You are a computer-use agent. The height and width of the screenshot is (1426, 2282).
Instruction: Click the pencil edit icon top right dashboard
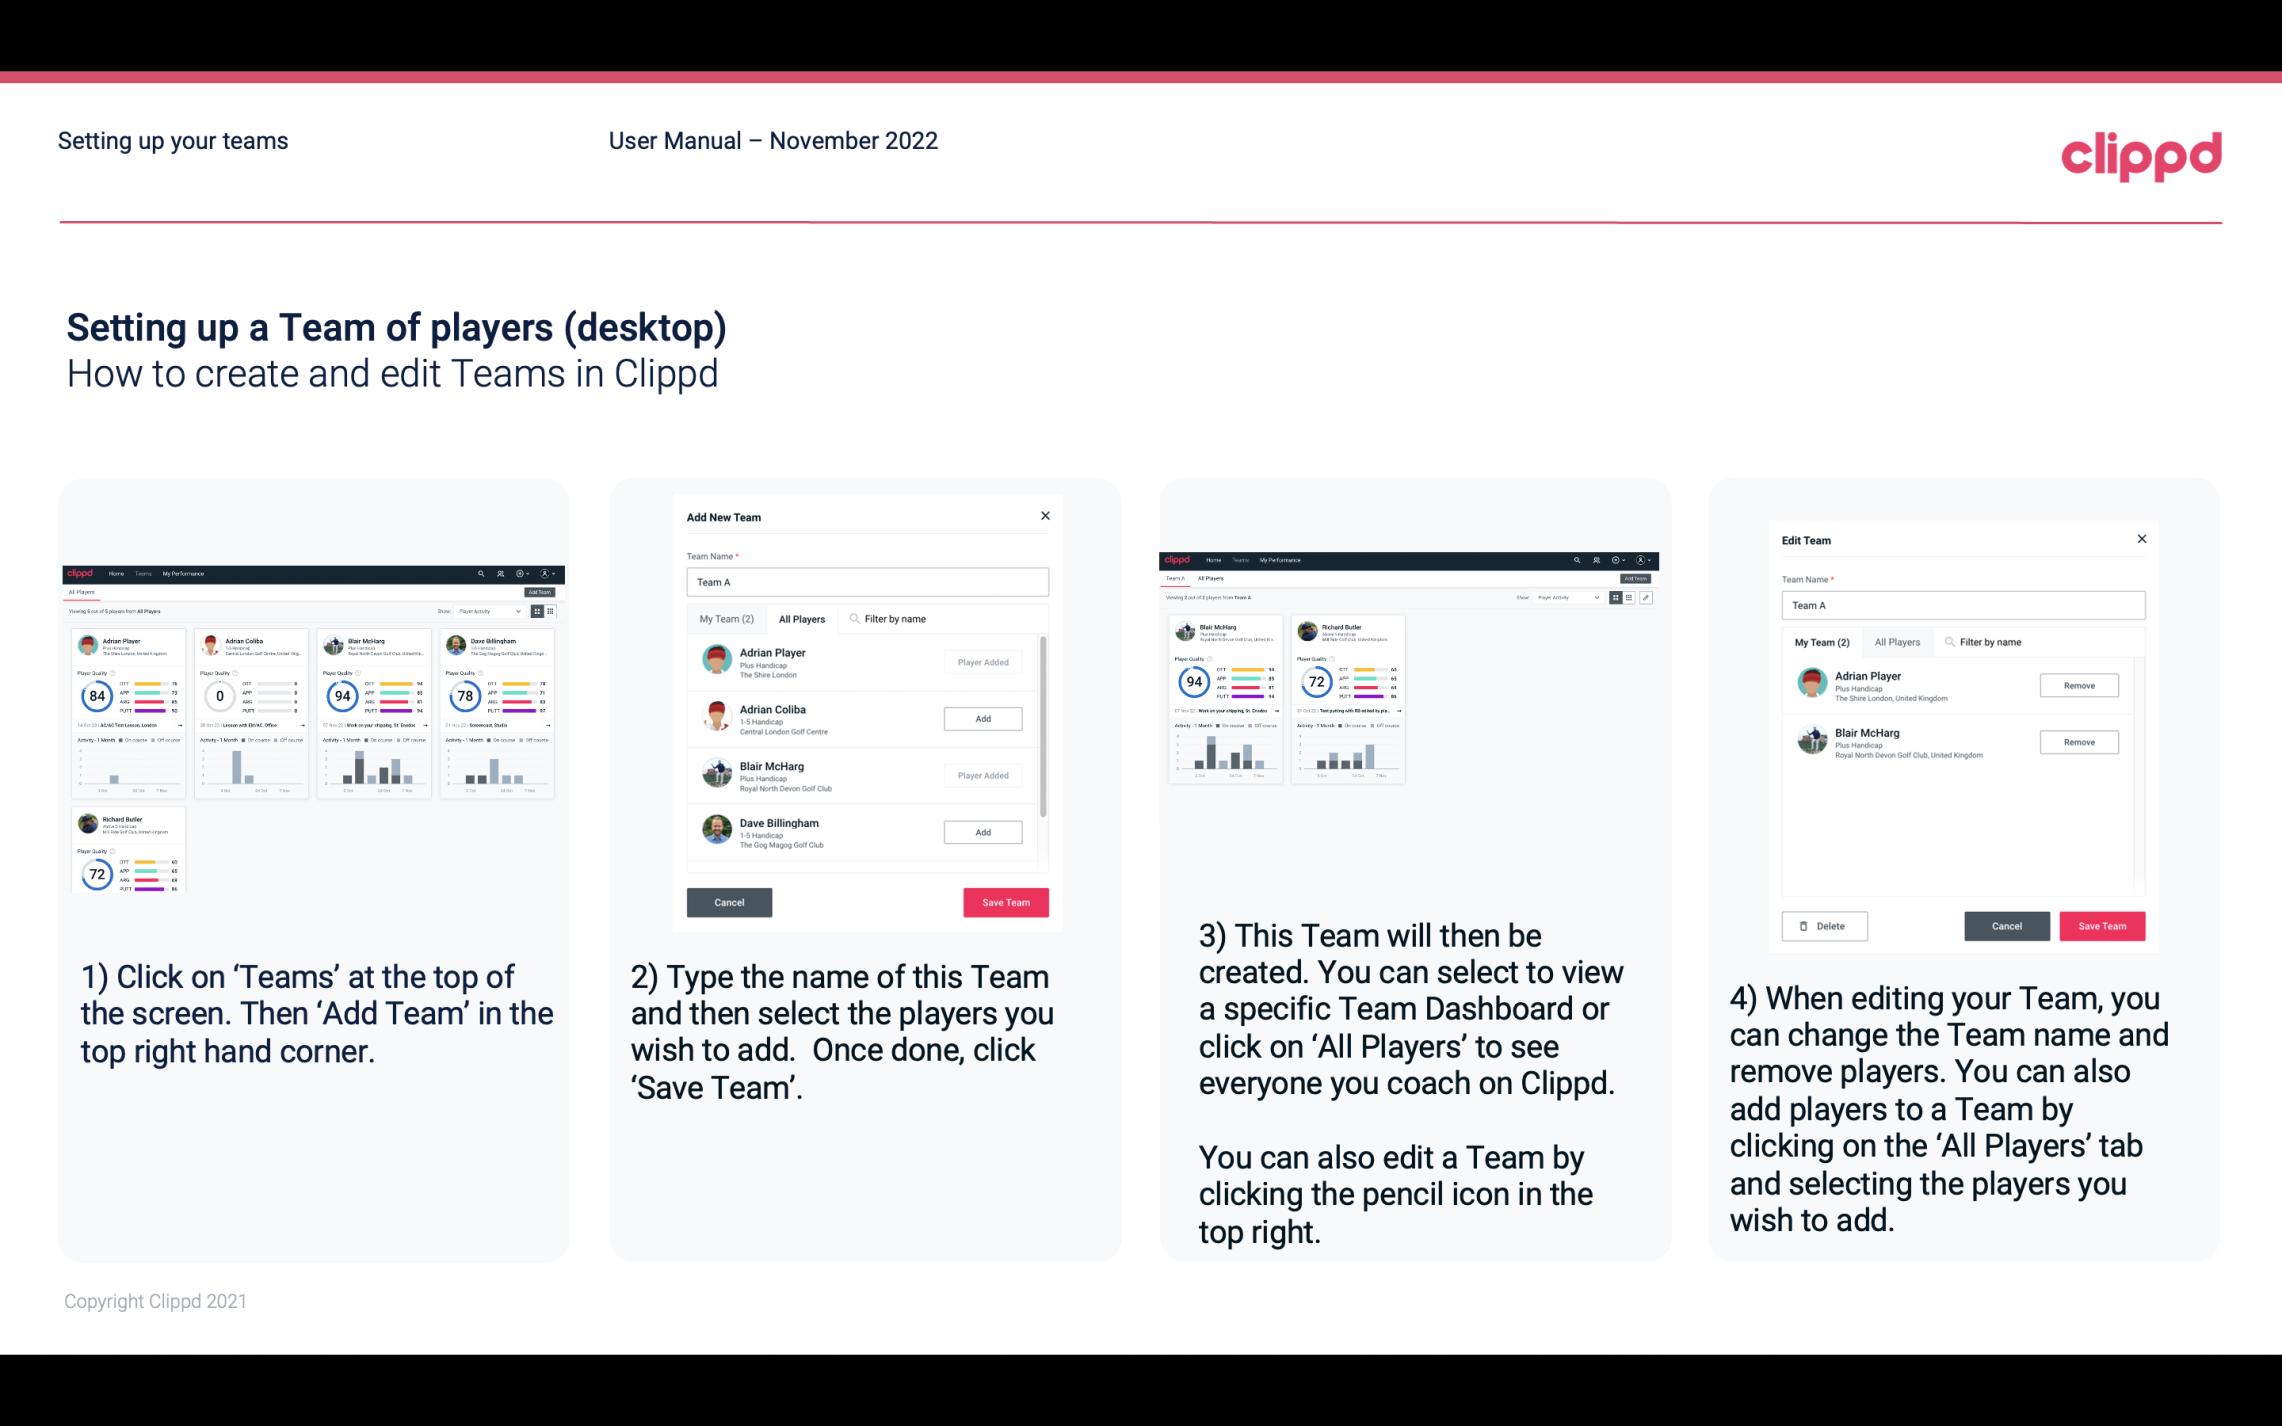[1646, 598]
